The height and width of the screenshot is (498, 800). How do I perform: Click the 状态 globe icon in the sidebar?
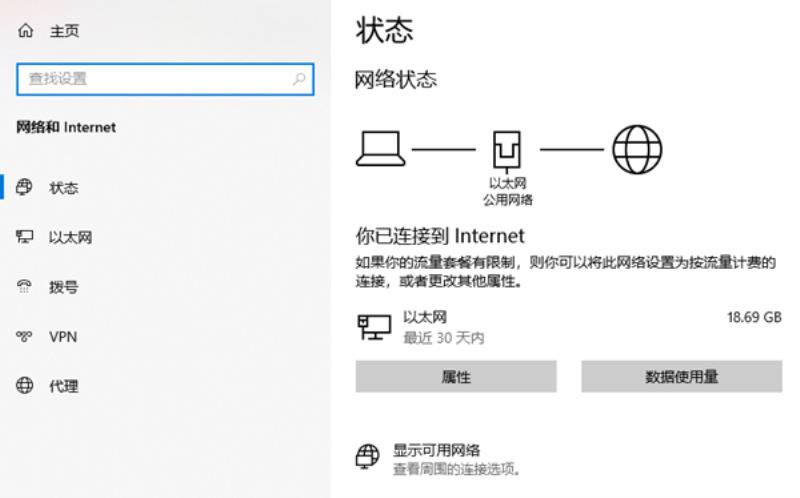coord(24,187)
